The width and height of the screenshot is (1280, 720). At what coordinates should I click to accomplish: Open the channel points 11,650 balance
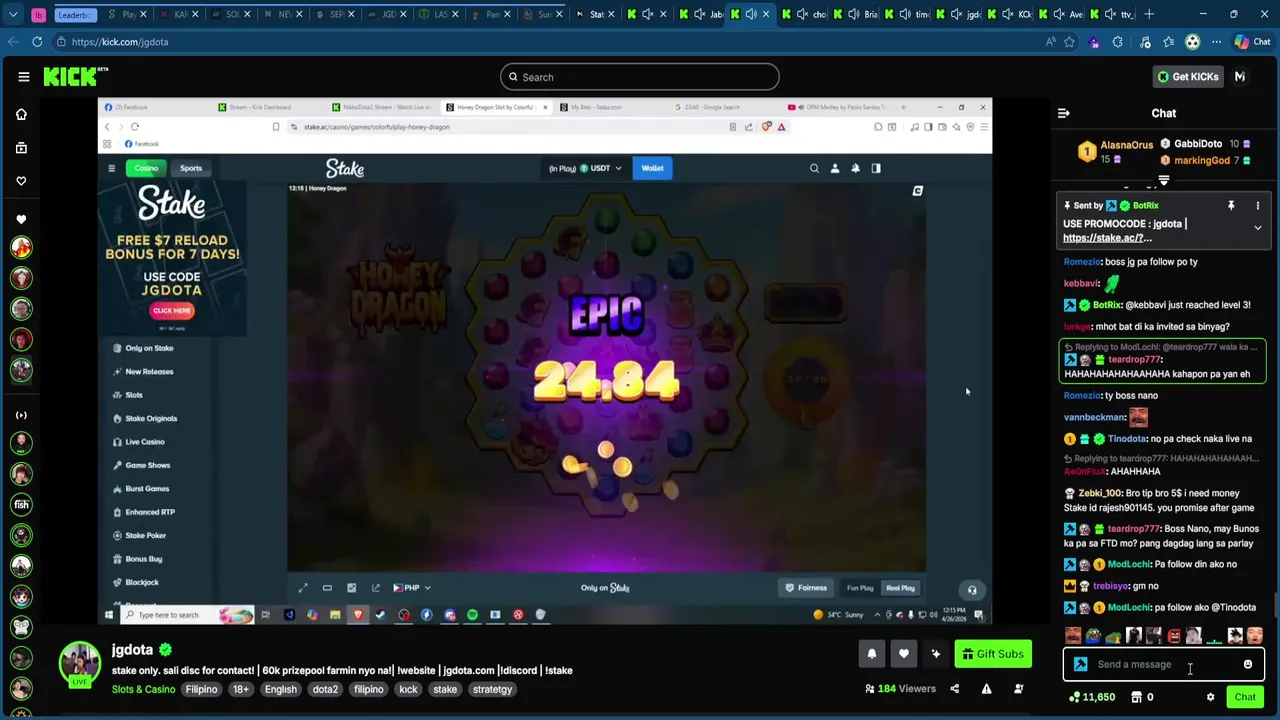coord(1092,697)
